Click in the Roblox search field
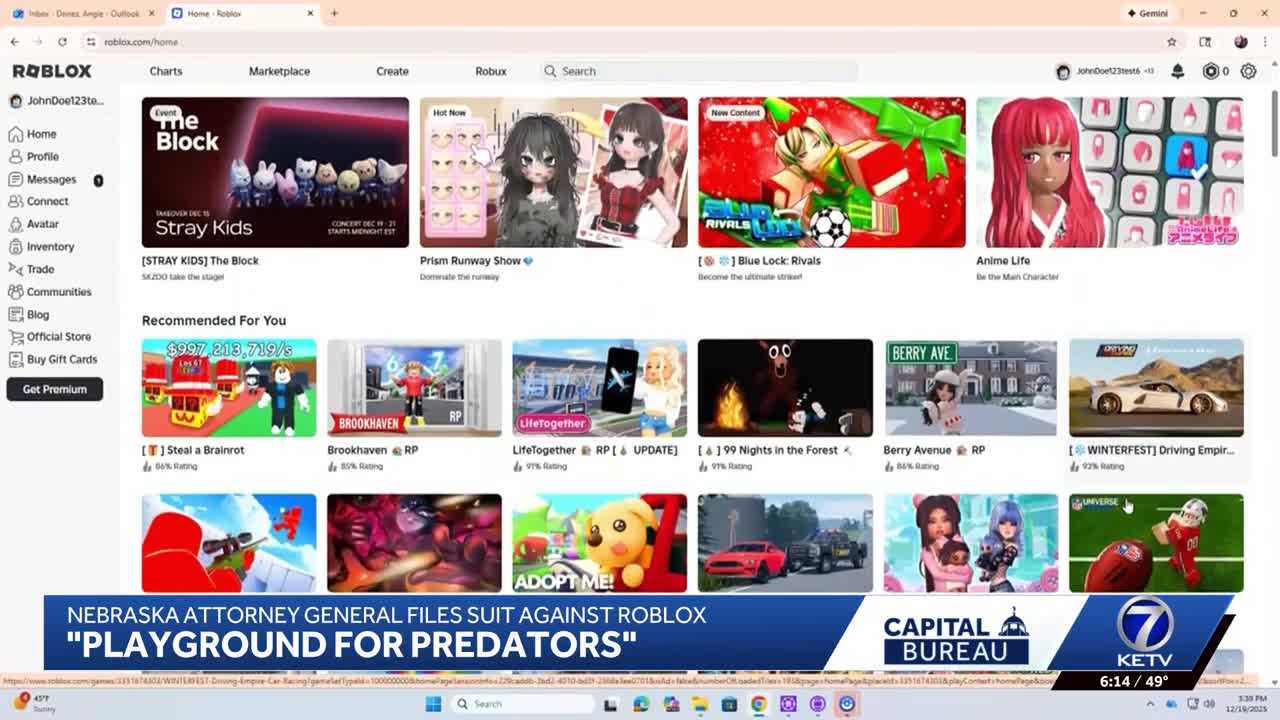This screenshot has height=720, width=1280. (x=700, y=71)
